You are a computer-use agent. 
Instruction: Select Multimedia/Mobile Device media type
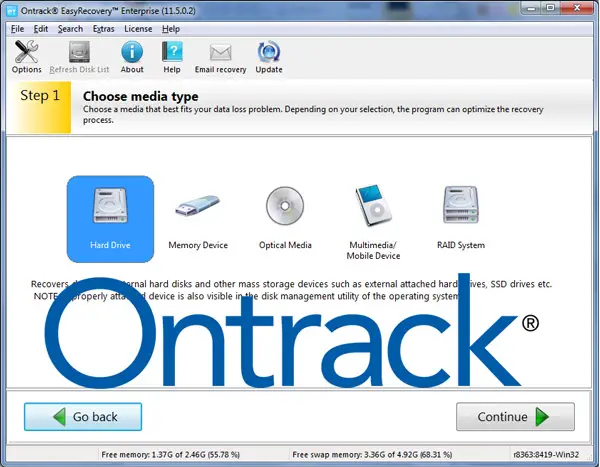point(373,222)
